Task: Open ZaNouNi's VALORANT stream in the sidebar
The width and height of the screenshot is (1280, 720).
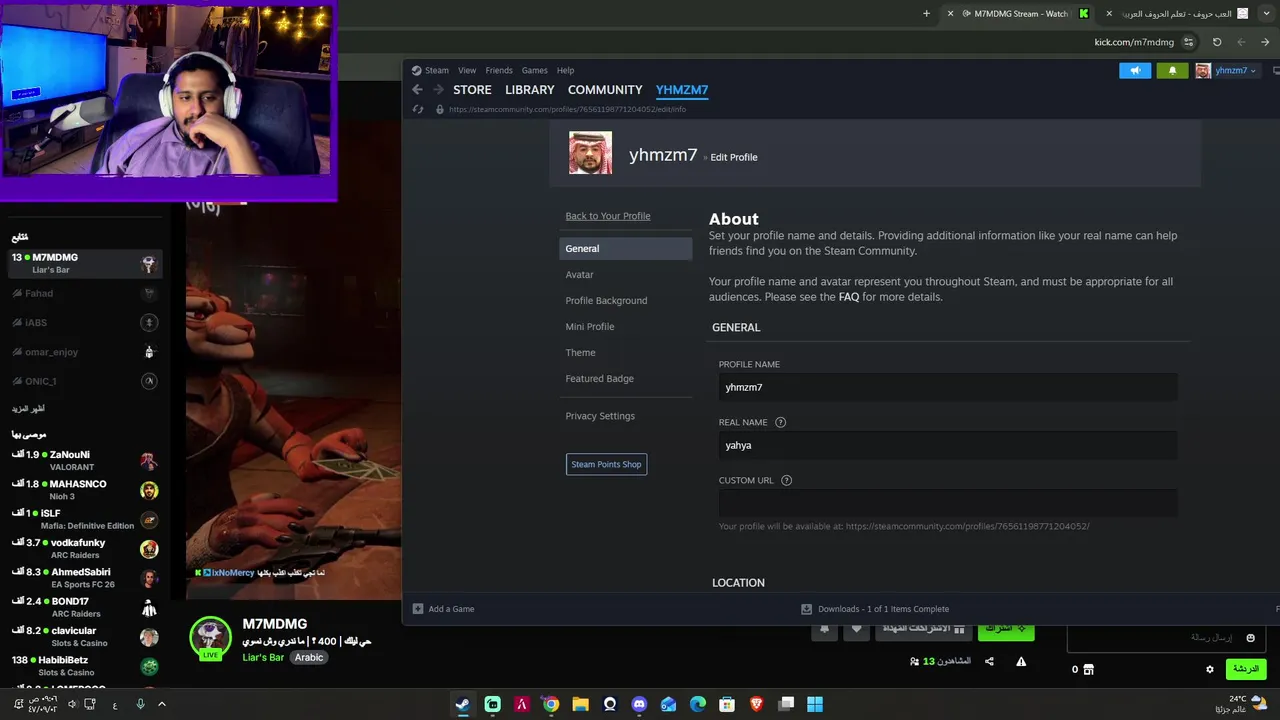Action: (x=84, y=461)
